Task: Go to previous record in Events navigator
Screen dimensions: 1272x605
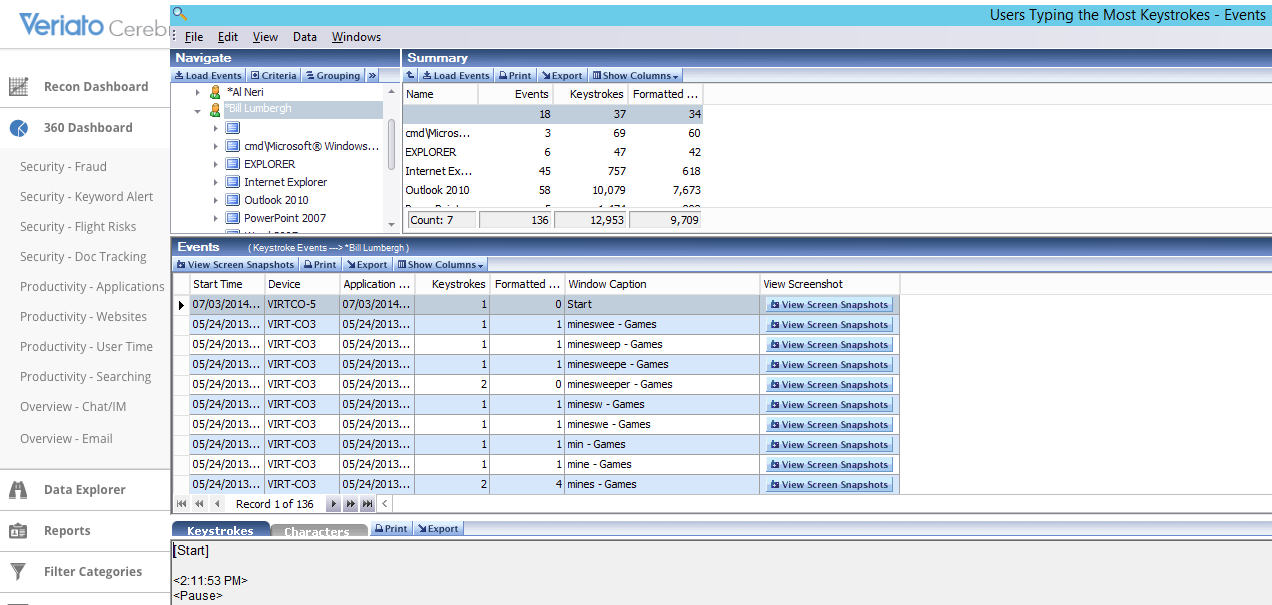Action: click(x=215, y=504)
